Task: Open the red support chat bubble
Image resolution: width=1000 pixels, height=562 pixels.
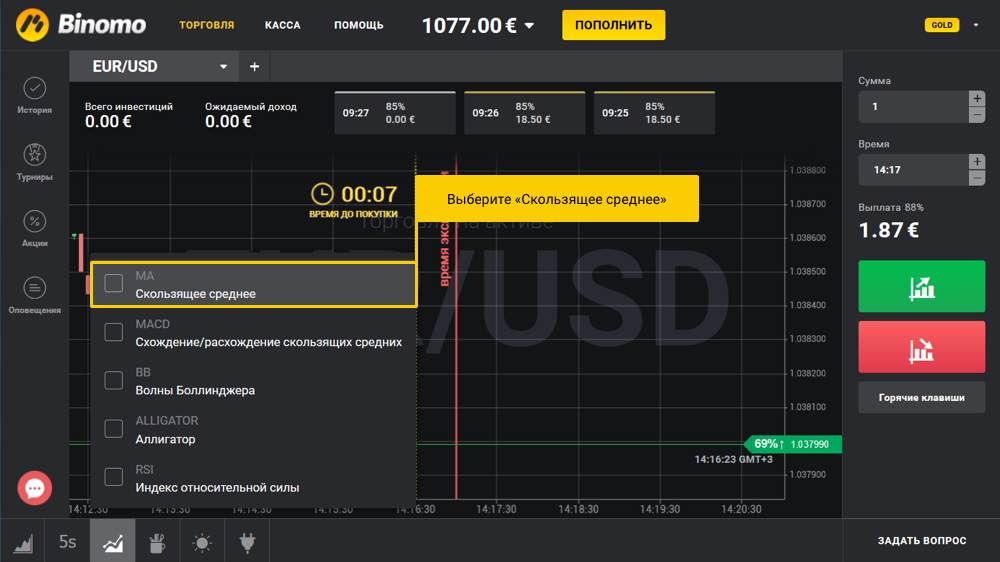Action: [x=34, y=488]
